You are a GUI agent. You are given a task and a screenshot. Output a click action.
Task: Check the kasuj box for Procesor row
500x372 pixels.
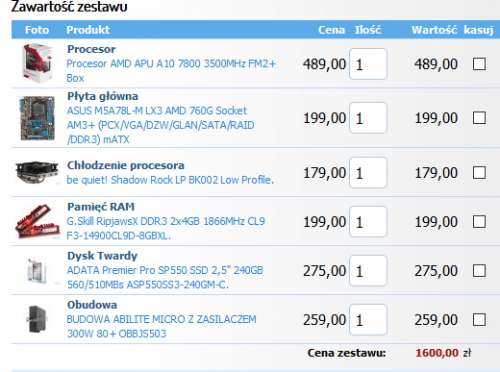tap(479, 64)
